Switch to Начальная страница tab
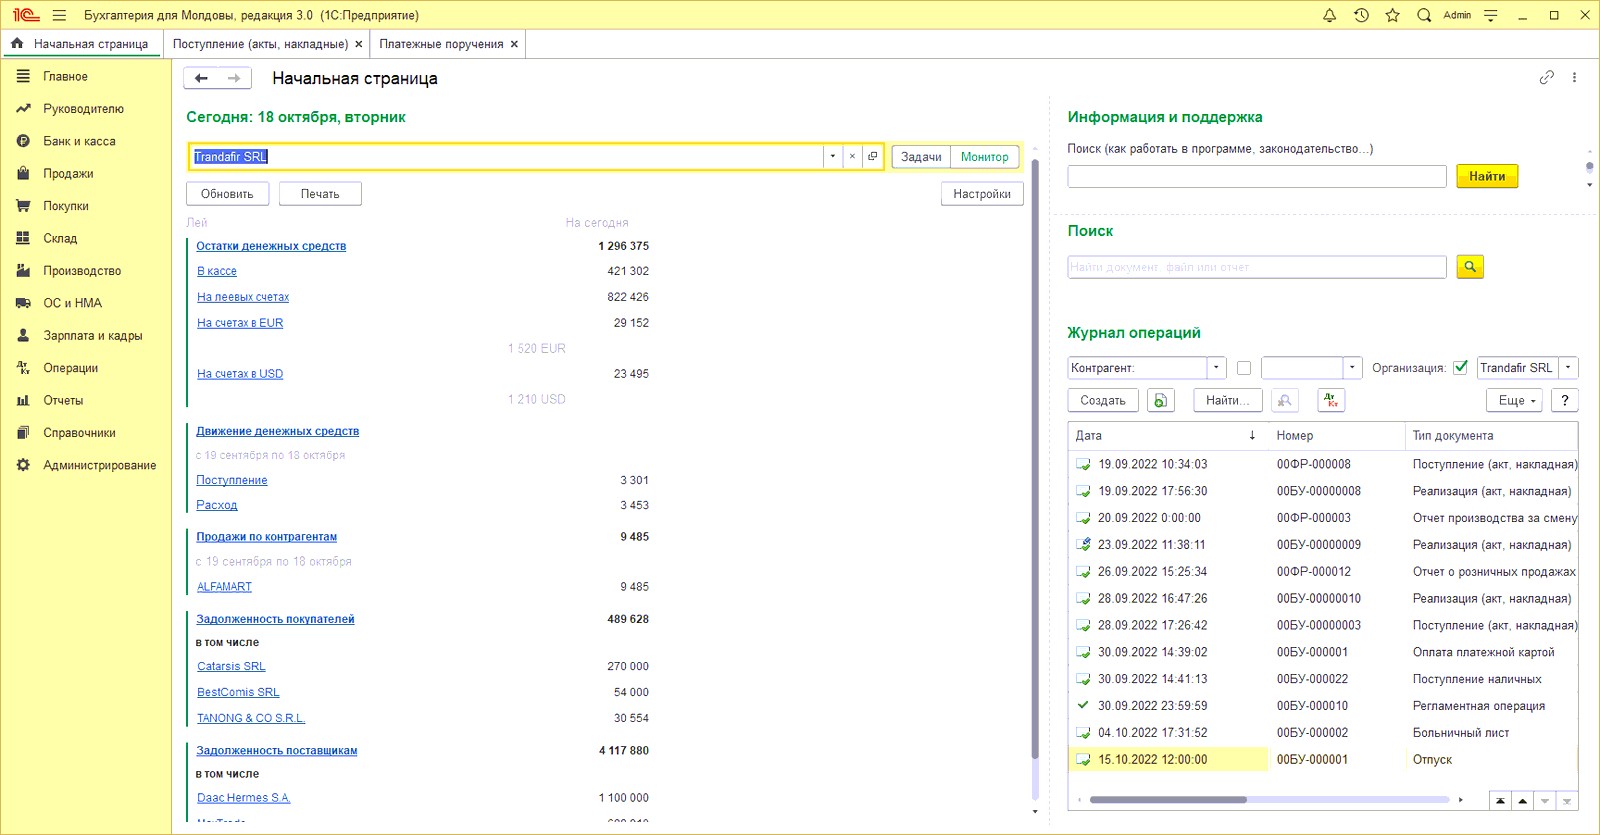The image size is (1600, 835). [82, 44]
